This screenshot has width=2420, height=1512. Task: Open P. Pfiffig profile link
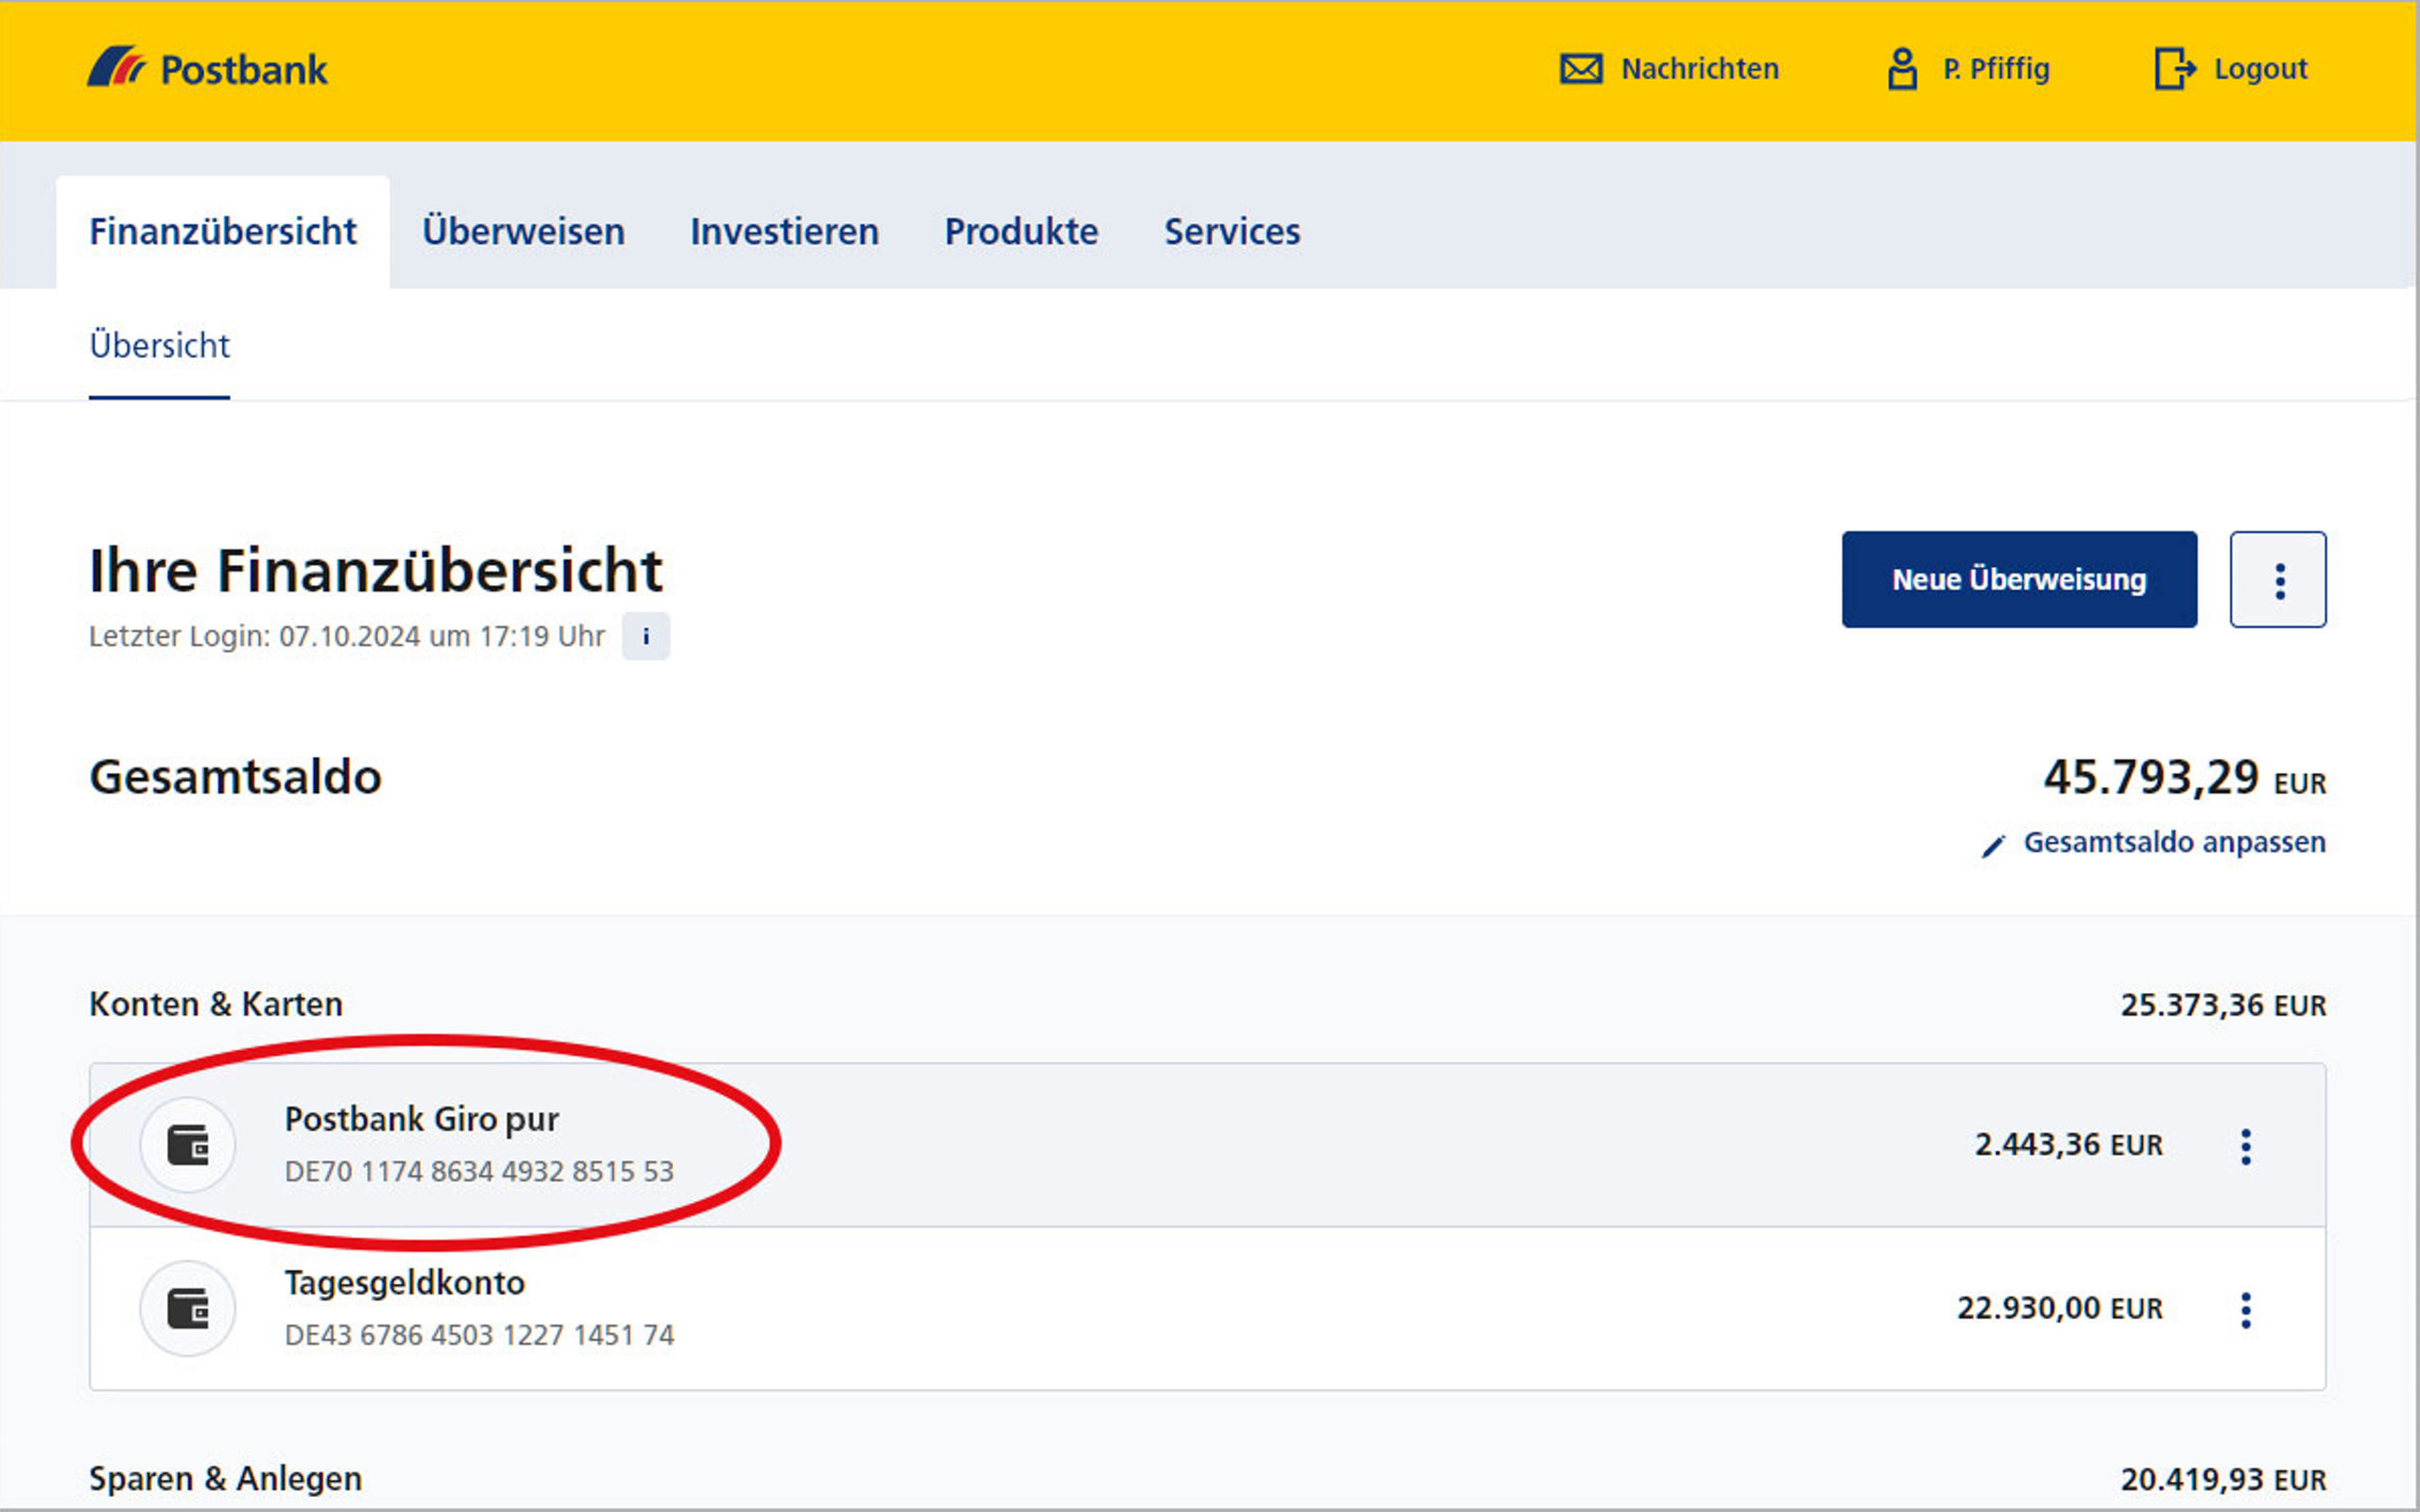coord(1996,69)
